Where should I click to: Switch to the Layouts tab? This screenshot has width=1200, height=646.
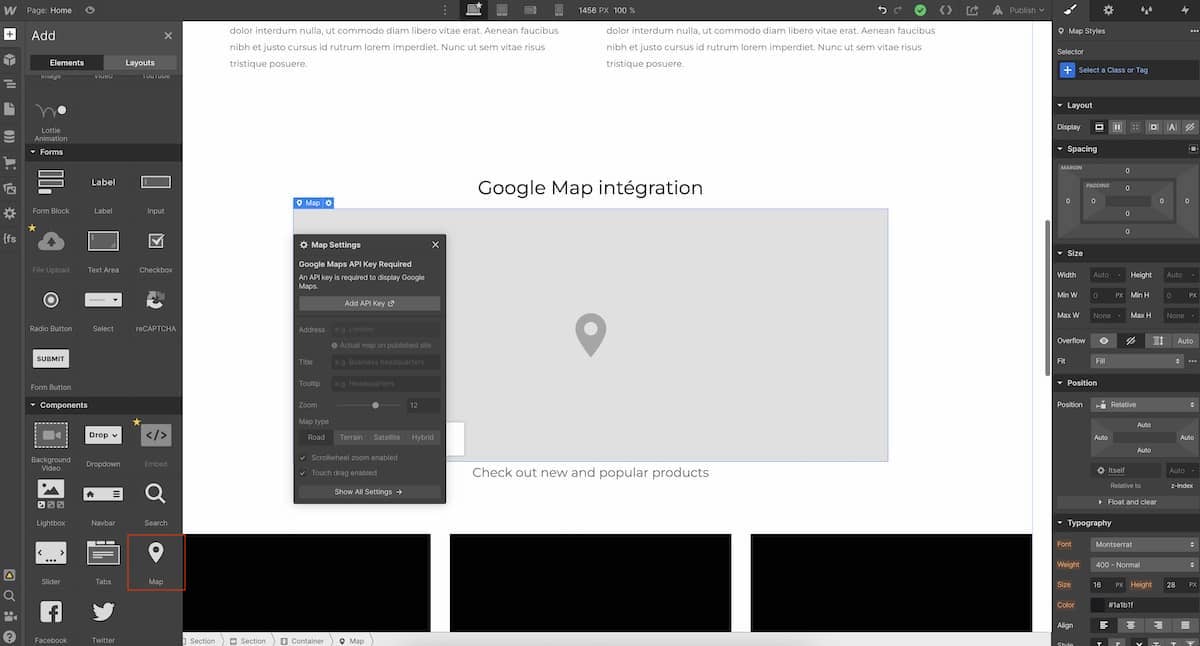coord(140,62)
